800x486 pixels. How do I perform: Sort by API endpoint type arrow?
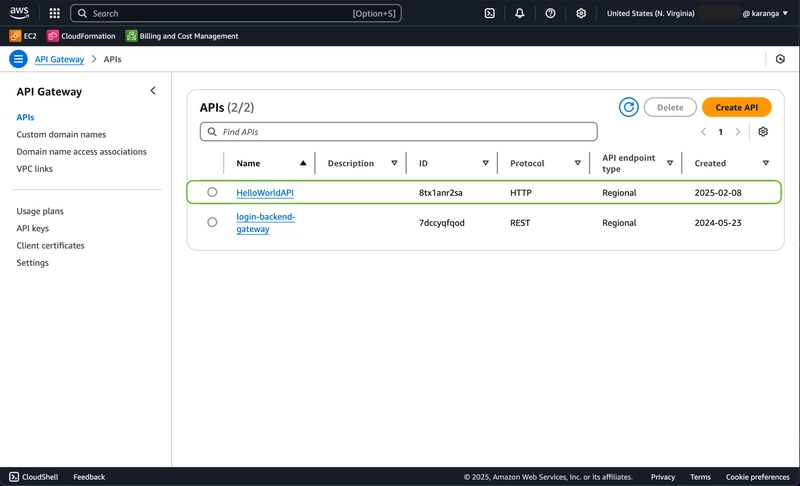pos(670,163)
